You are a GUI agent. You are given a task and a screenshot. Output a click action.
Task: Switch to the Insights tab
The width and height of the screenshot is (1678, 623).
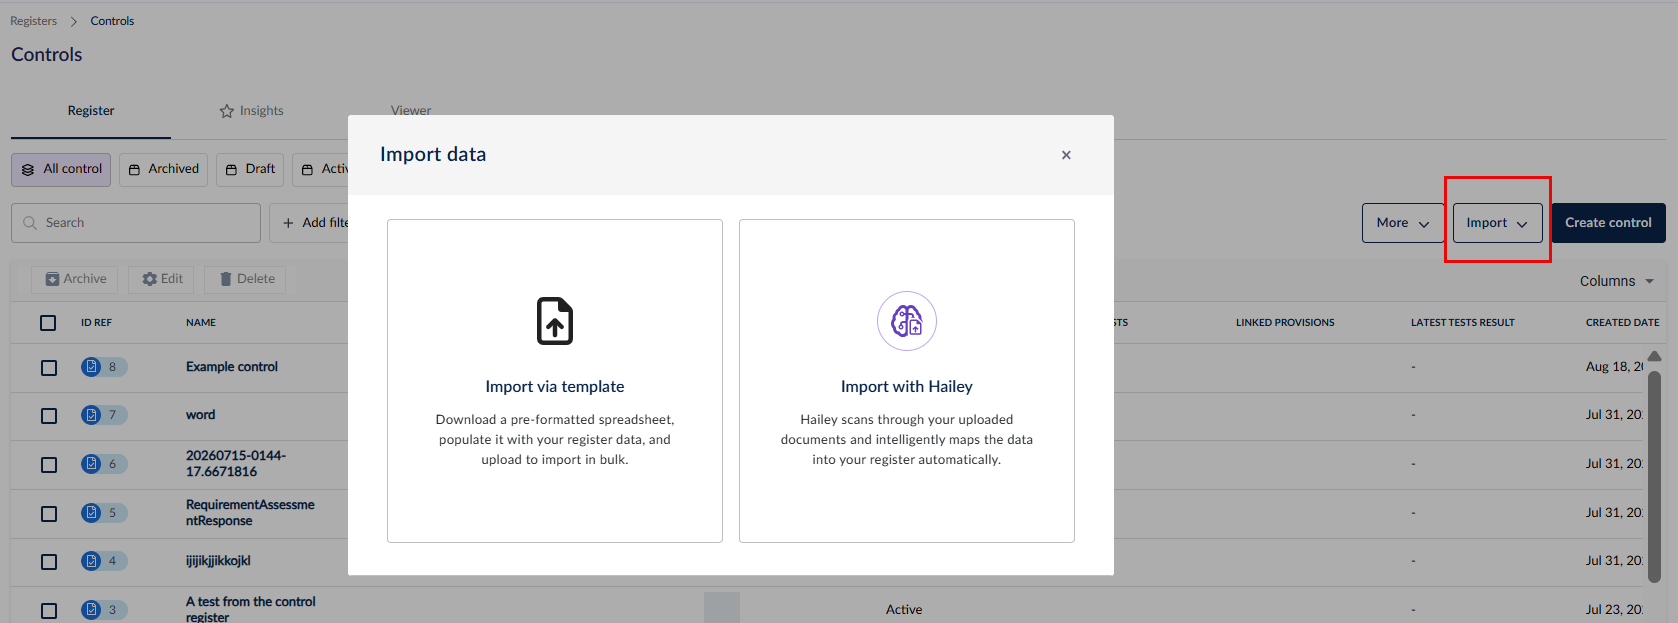(x=251, y=111)
